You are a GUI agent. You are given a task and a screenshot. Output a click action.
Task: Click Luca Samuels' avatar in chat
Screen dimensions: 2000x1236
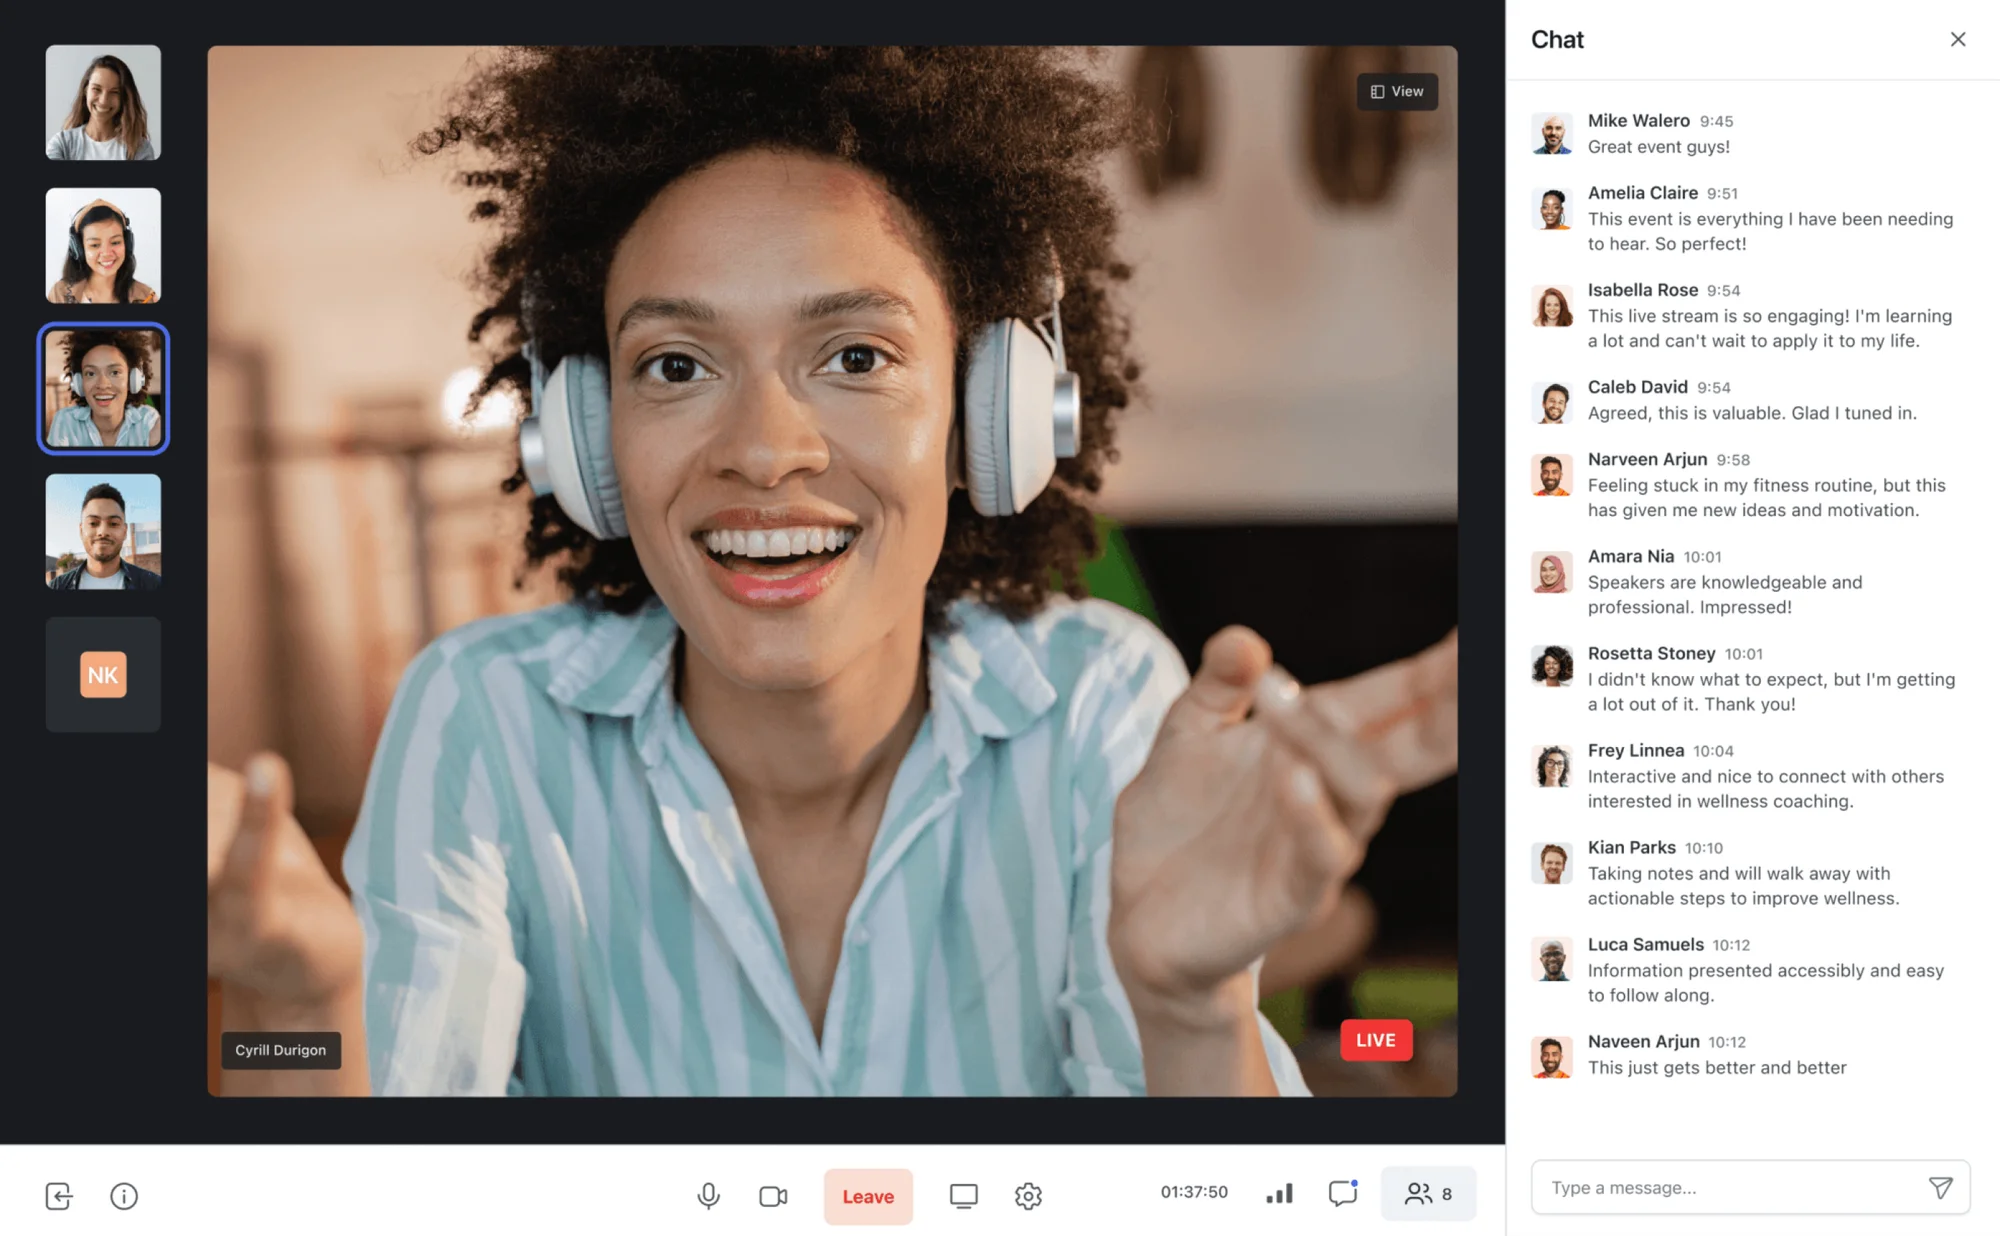pyautogui.click(x=1552, y=959)
